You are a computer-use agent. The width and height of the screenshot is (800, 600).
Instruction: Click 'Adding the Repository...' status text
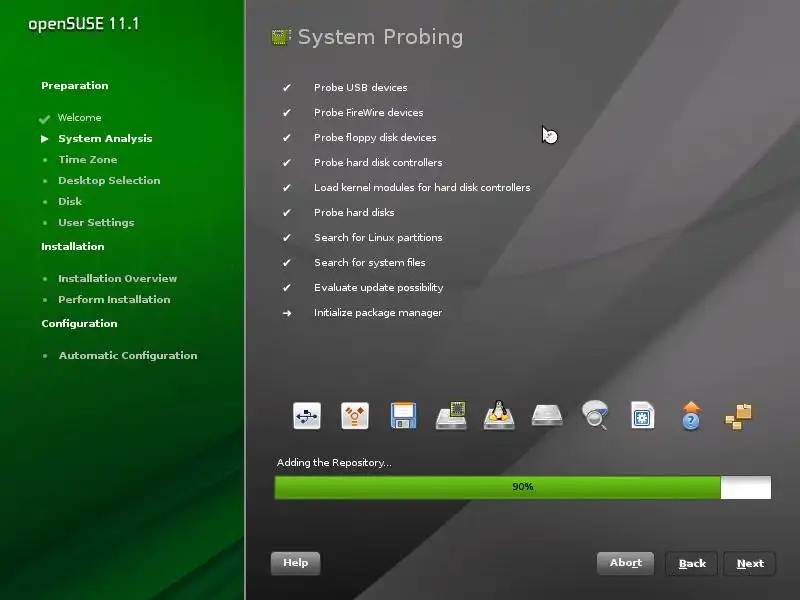click(x=334, y=463)
